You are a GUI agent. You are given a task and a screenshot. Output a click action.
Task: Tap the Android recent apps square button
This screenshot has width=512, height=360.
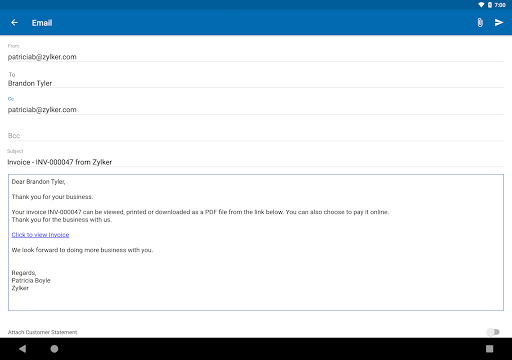click(x=489, y=349)
